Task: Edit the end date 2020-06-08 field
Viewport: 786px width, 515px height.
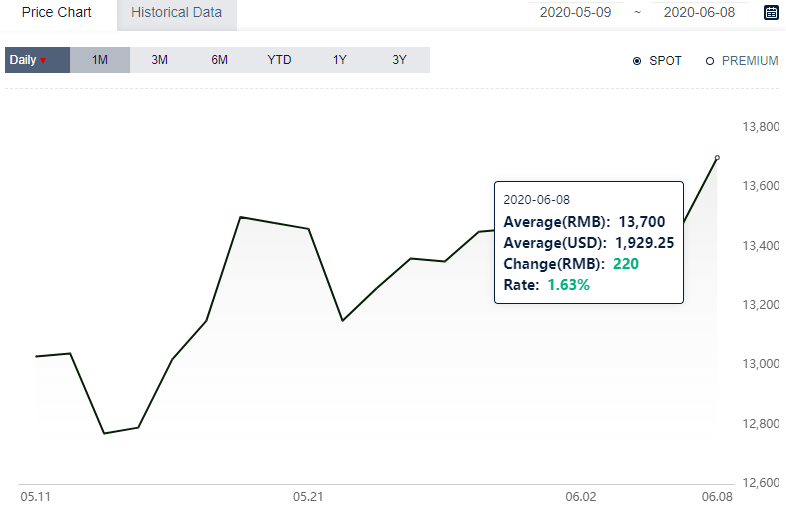Action: point(699,12)
